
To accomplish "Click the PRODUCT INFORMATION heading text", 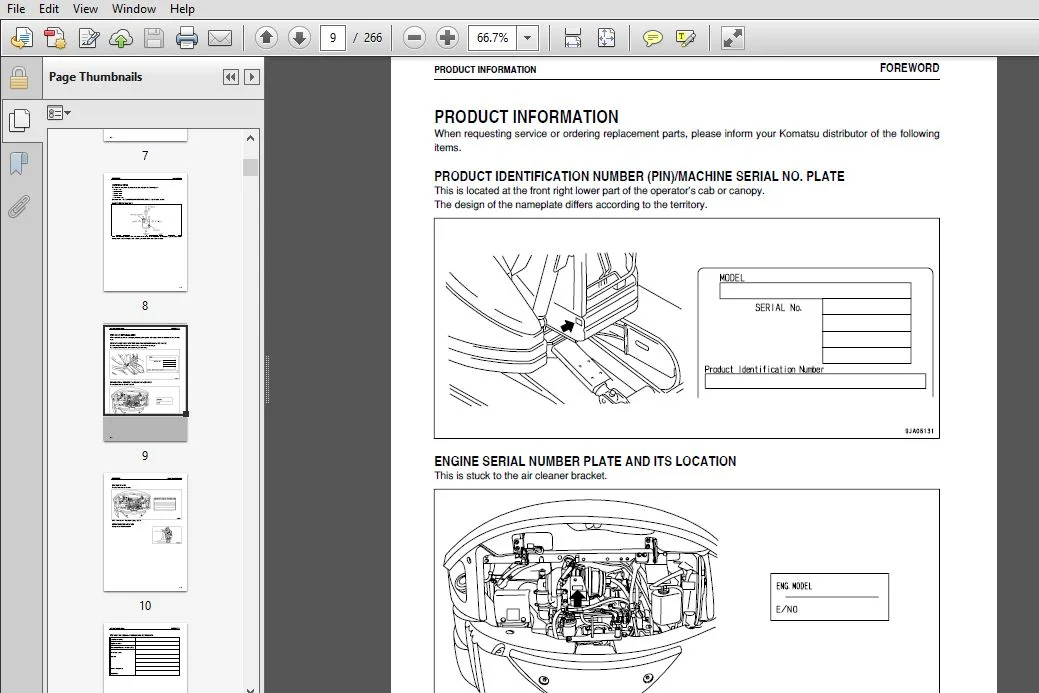I will pyautogui.click(x=526, y=117).
